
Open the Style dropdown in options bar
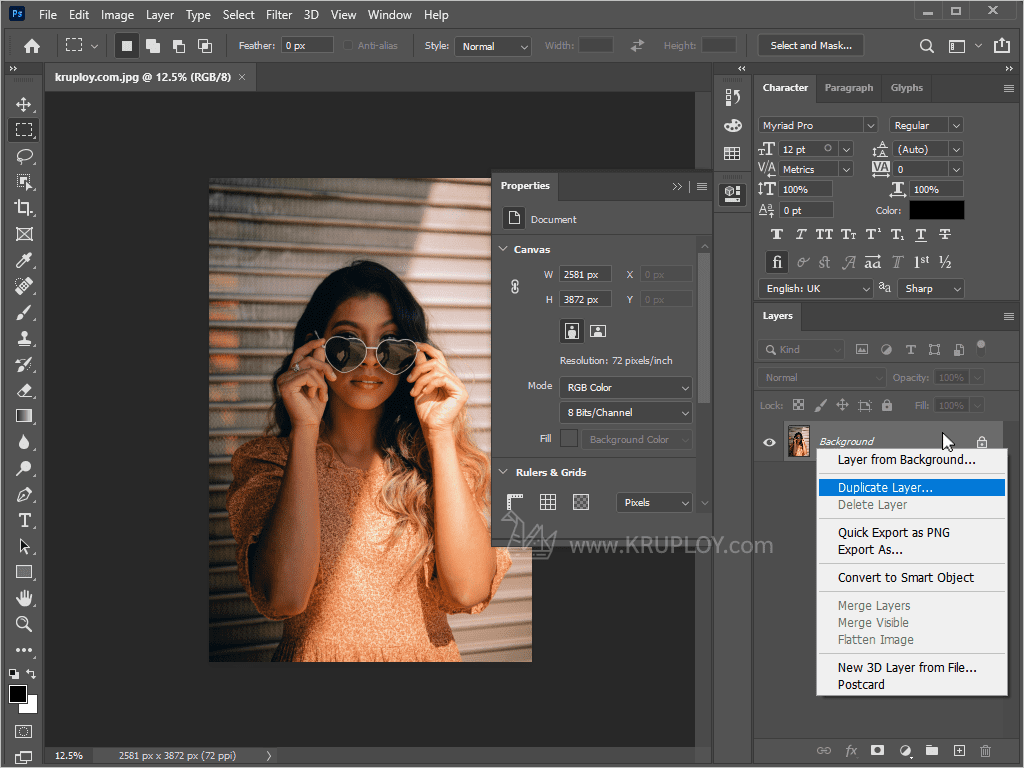(492, 46)
